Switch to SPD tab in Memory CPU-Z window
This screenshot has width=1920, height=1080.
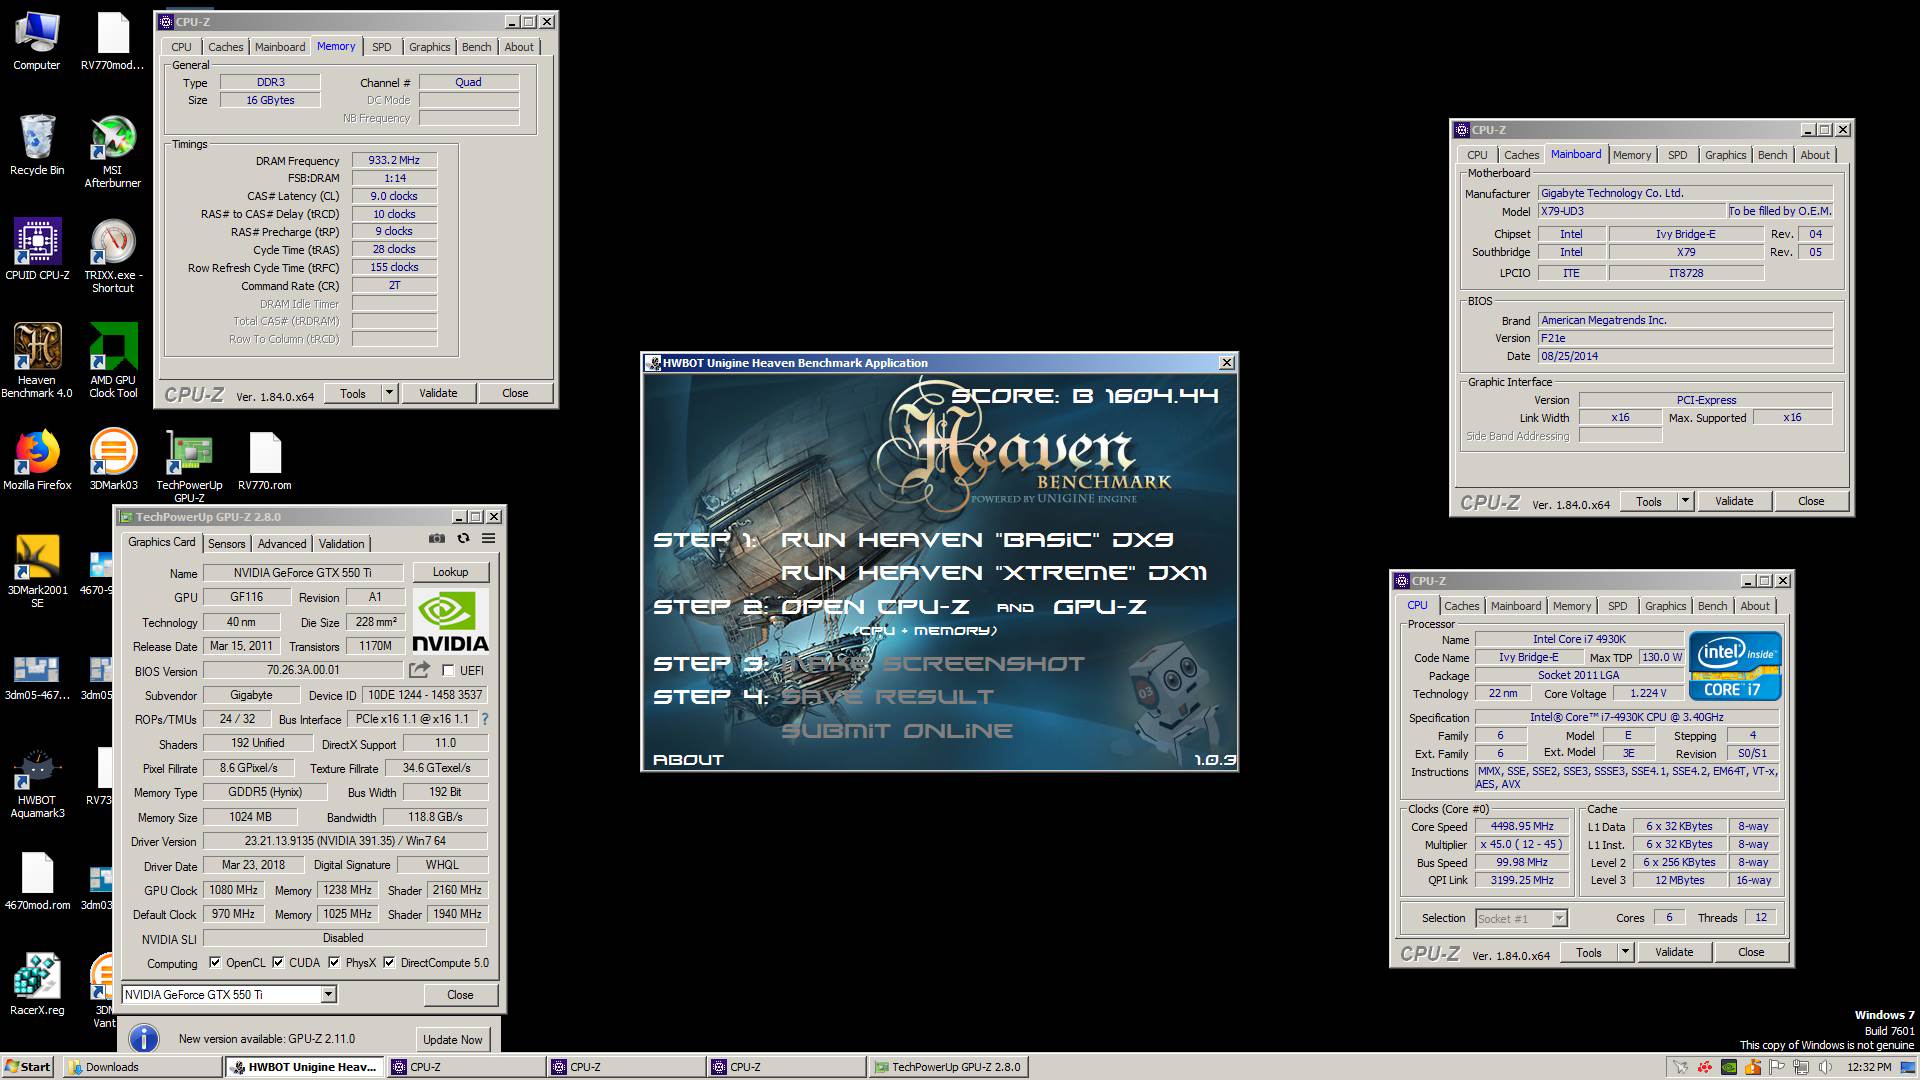point(382,47)
